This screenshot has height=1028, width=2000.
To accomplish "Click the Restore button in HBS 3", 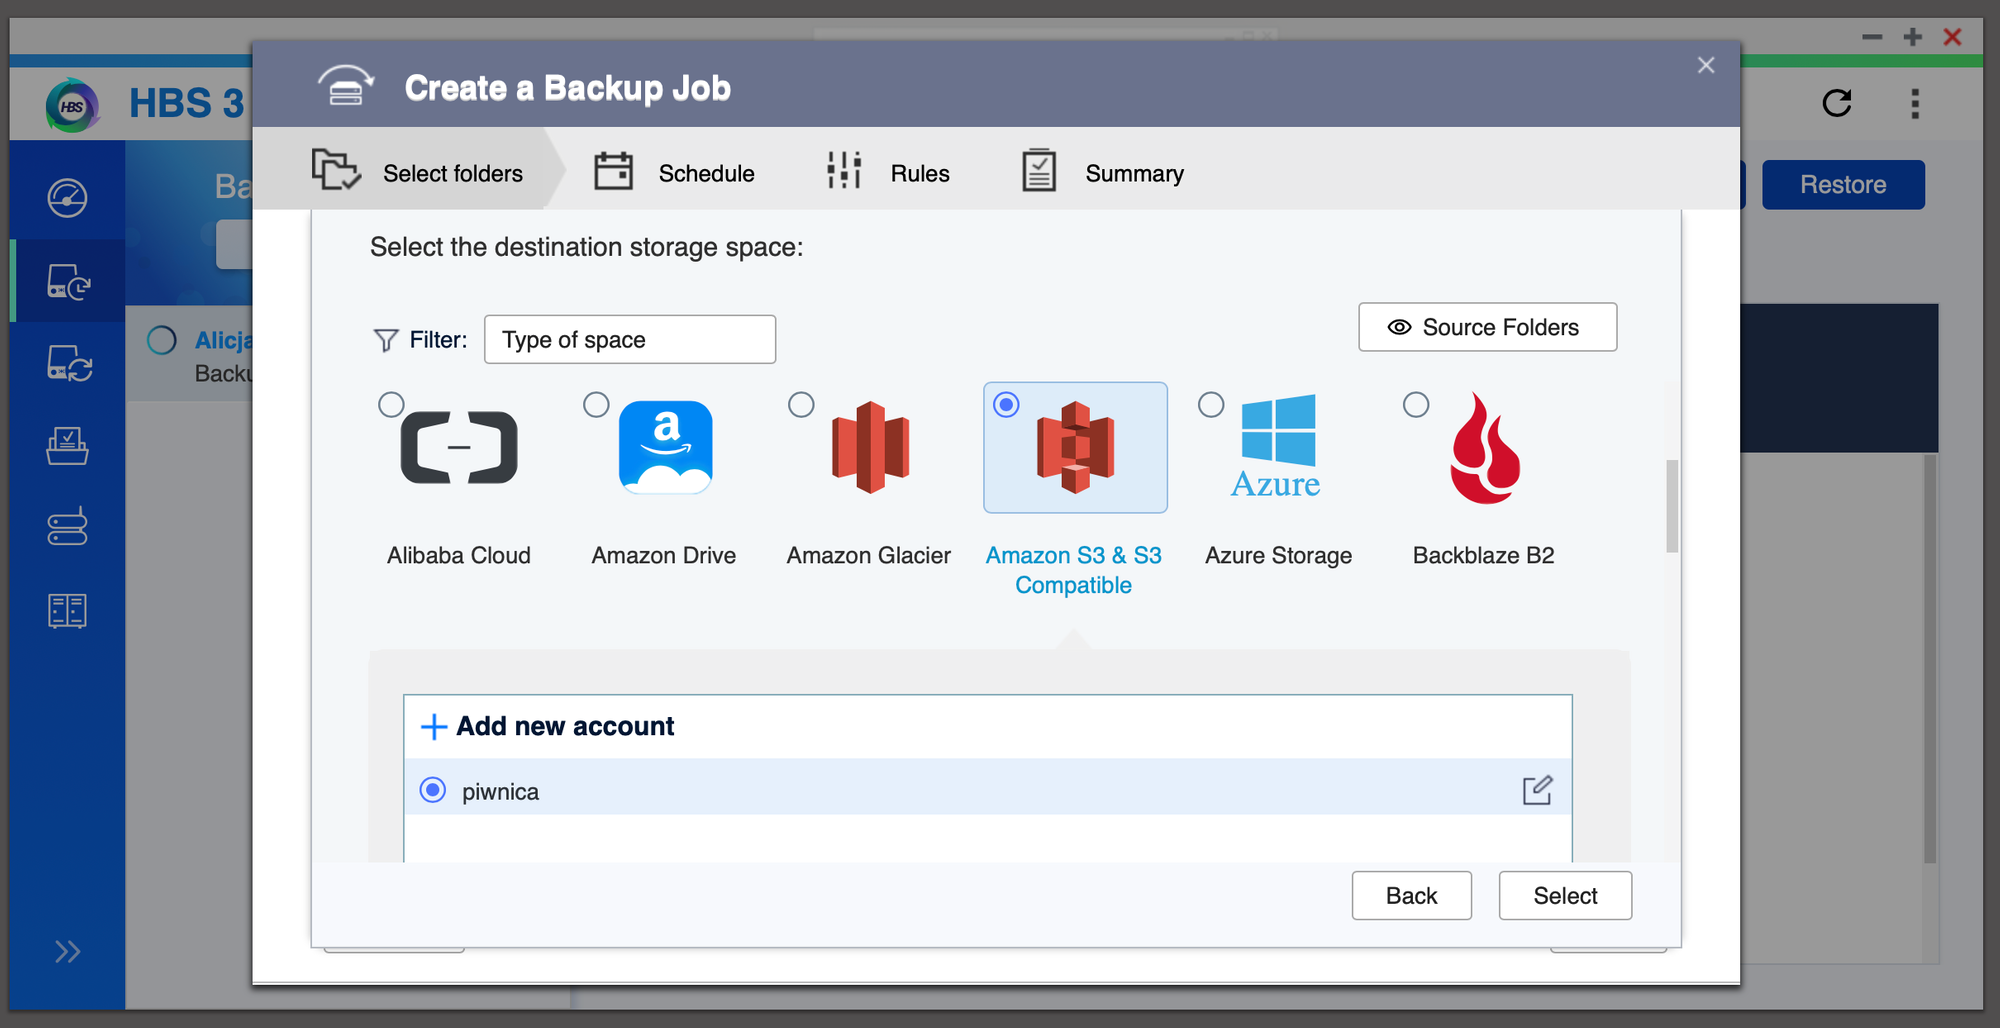I will [1843, 185].
